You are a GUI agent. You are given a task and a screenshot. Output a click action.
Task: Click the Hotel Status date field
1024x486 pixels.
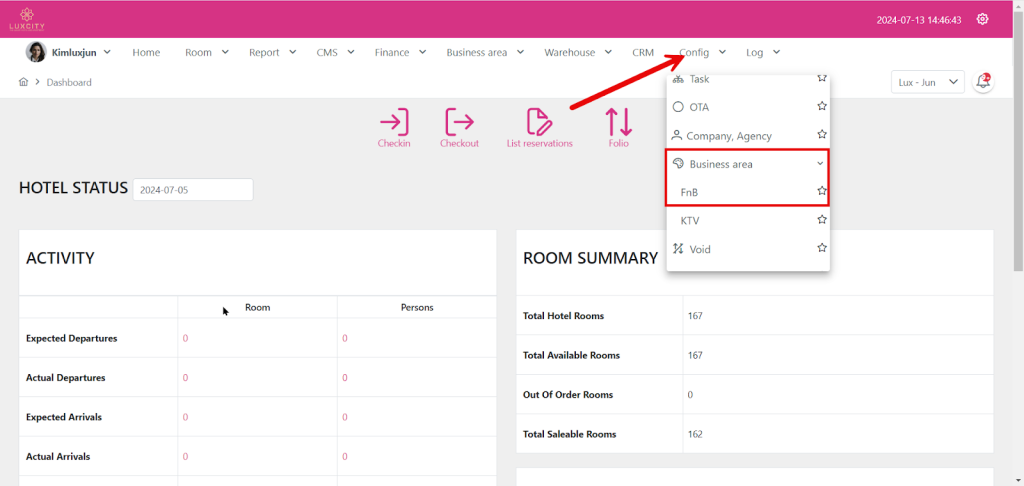pos(193,189)
